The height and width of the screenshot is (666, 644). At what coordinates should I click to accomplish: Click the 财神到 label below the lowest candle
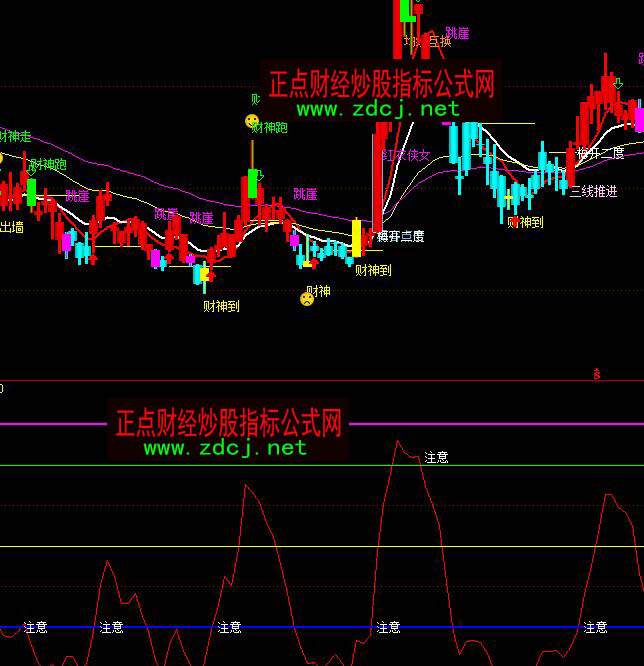(221, 306)
